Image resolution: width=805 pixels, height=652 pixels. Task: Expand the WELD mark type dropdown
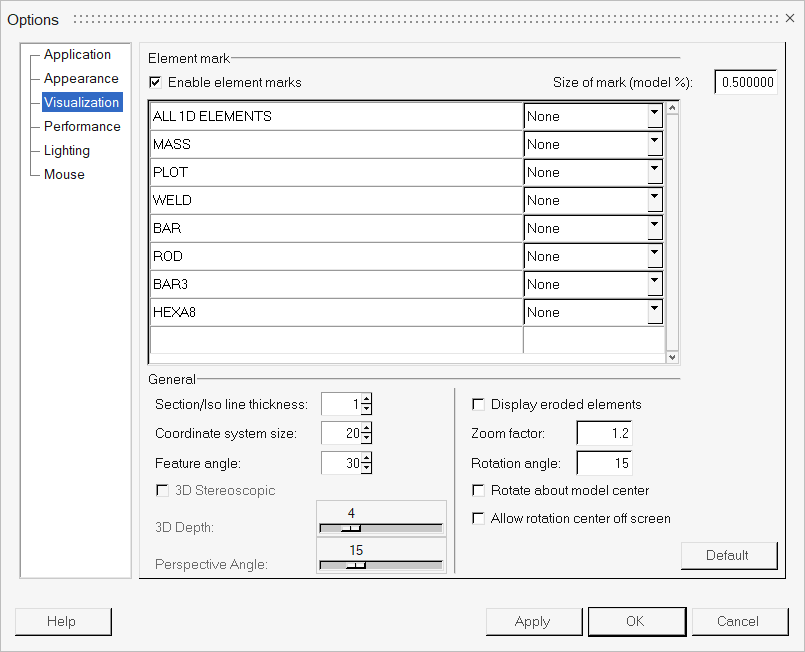(x=654, y=200)
